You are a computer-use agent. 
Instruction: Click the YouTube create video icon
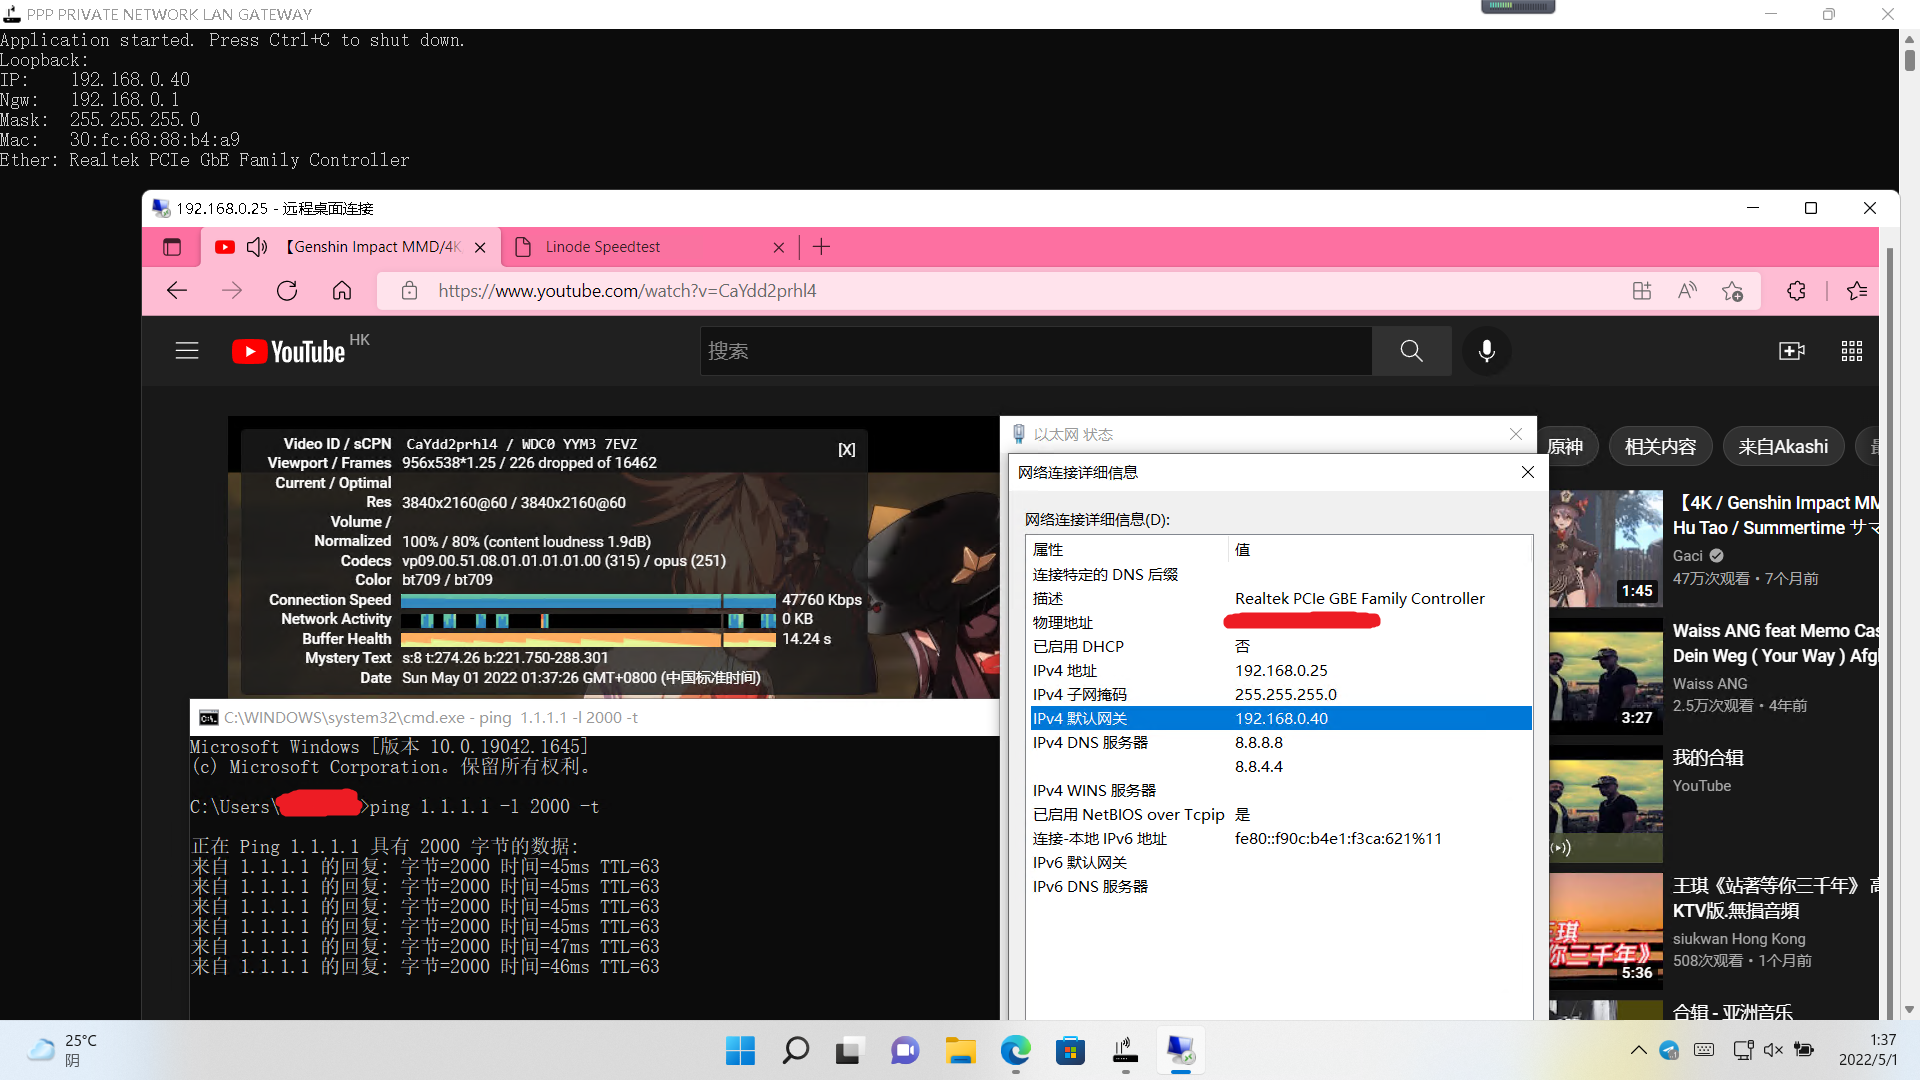[x=1791, y=351]
